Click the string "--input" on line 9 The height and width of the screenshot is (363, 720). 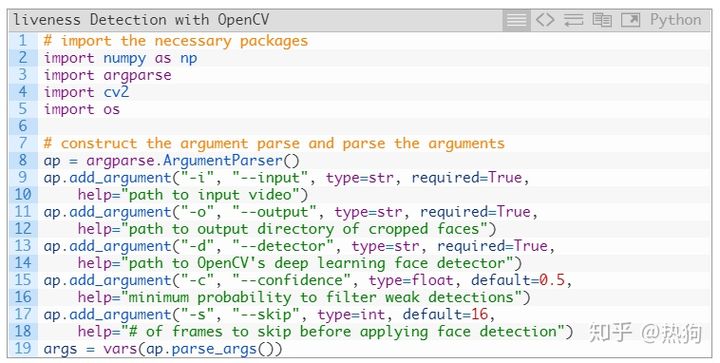coord(274,178)
